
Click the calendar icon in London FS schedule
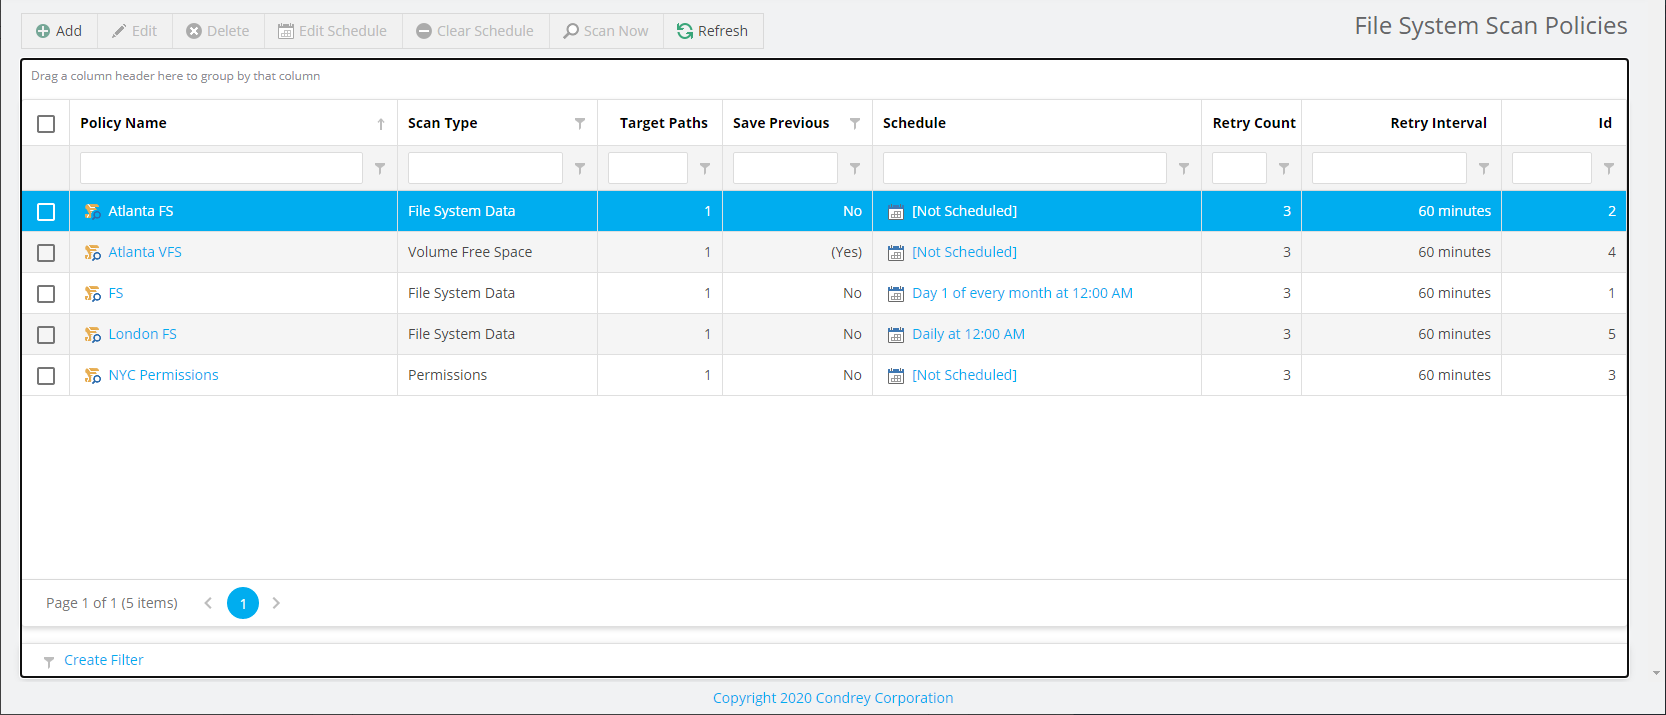pyautogui.click(x=896, y=335)
